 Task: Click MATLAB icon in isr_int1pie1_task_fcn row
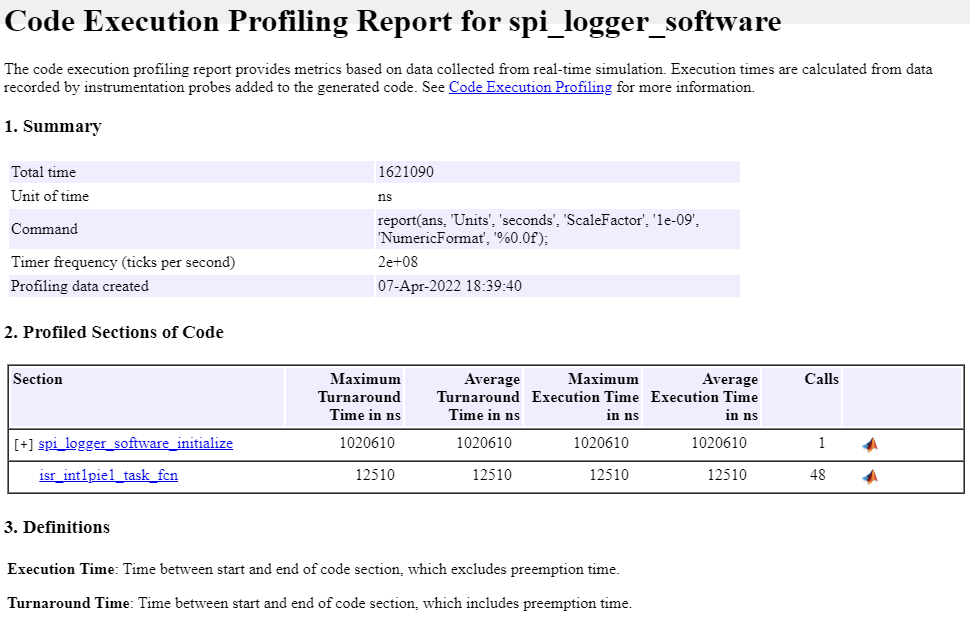(870, 476)
